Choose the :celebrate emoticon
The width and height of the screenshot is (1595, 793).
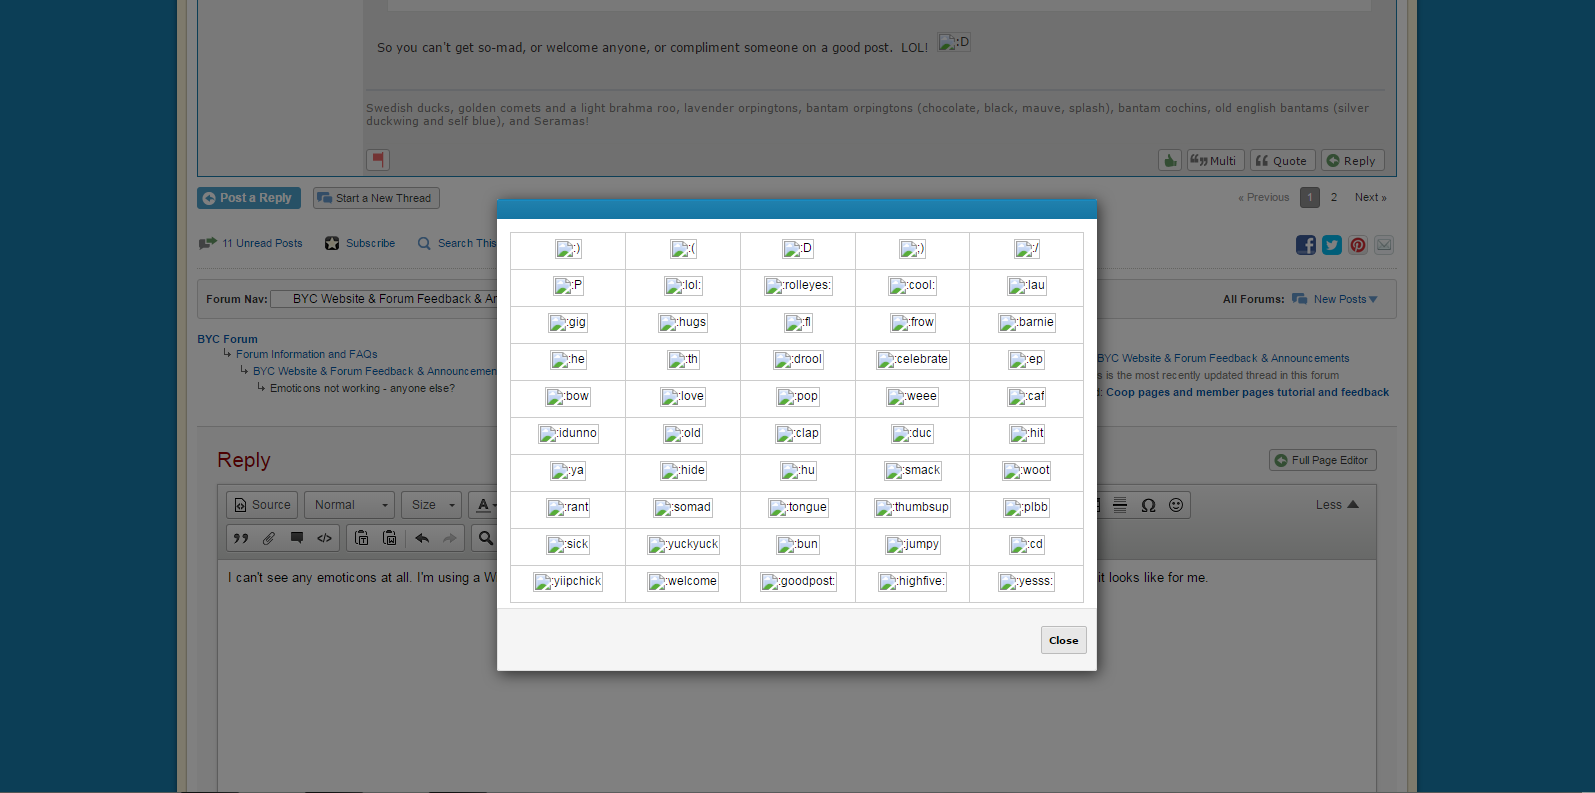point(912,360)
